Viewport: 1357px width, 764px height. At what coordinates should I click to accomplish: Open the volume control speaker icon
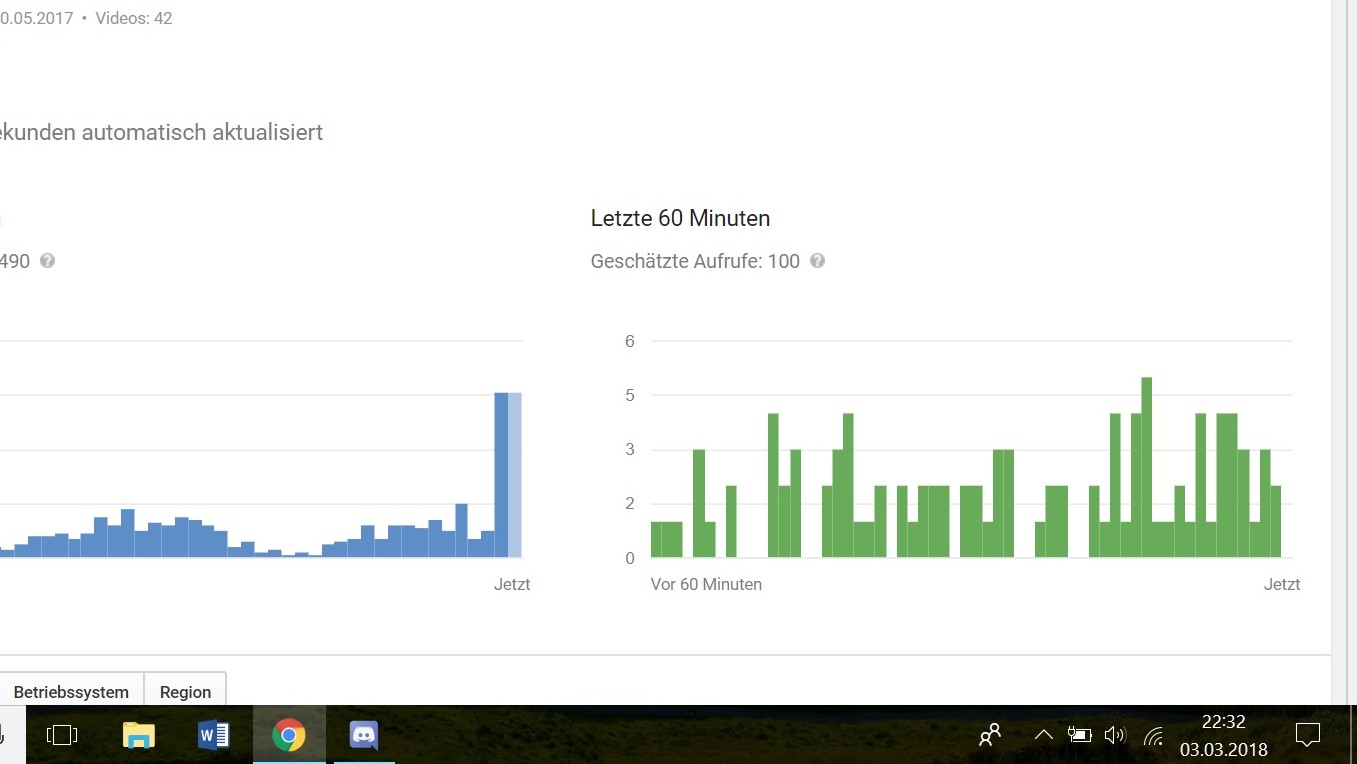point(1115,736)
